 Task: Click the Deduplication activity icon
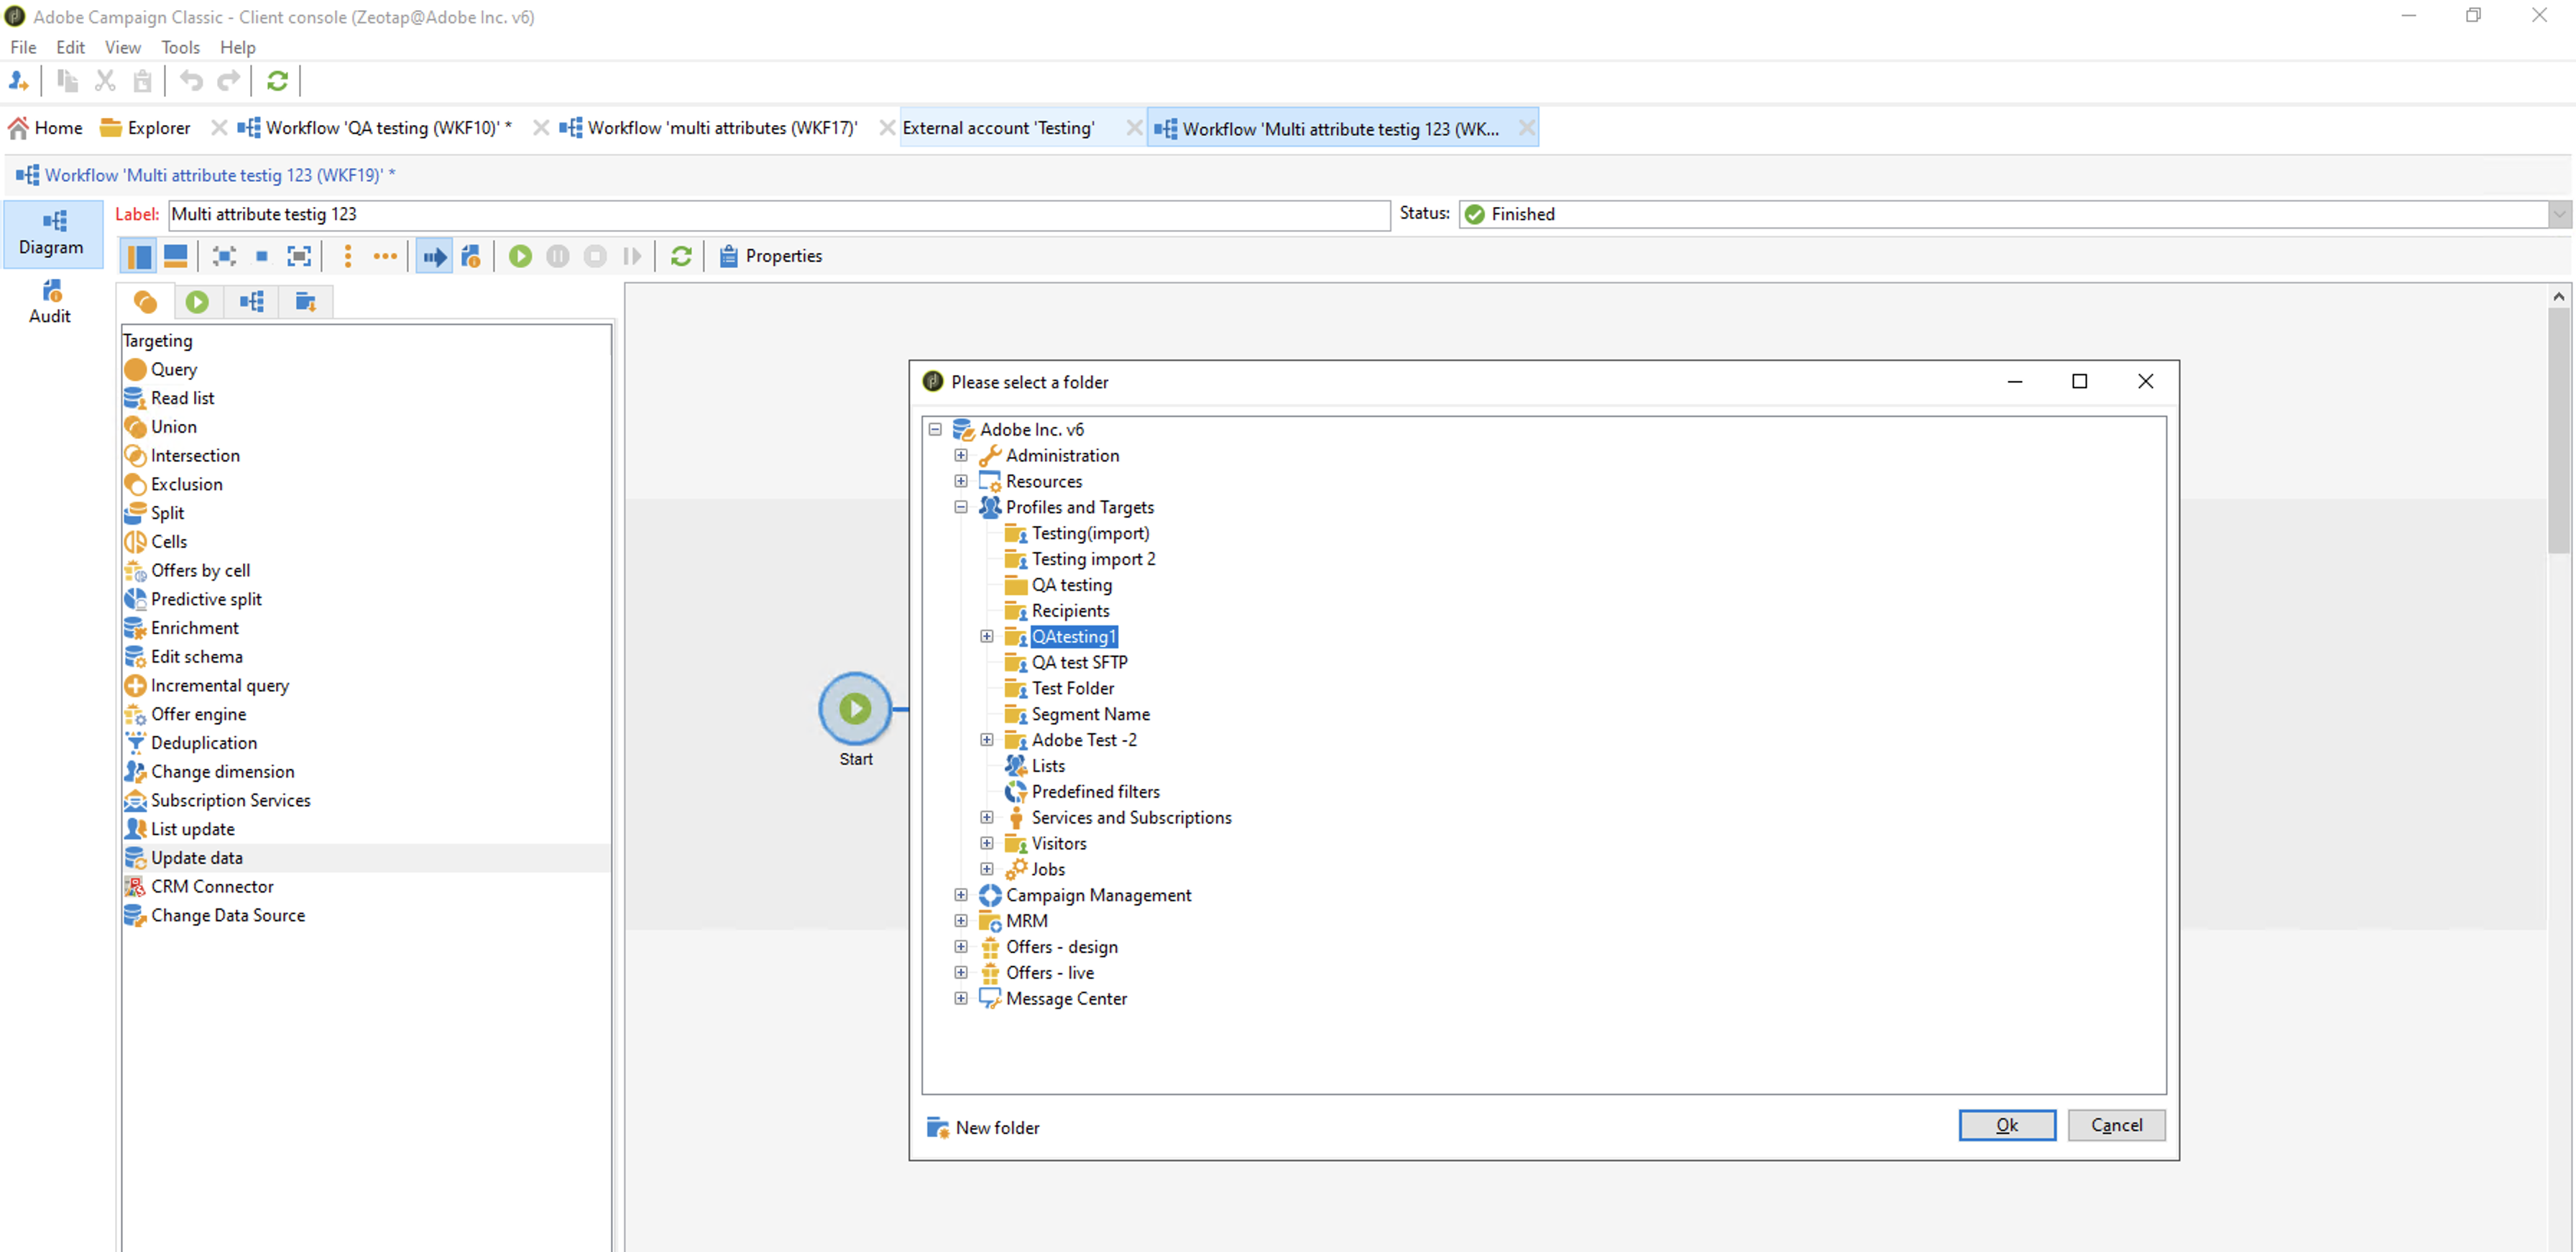tap(135, 743)
